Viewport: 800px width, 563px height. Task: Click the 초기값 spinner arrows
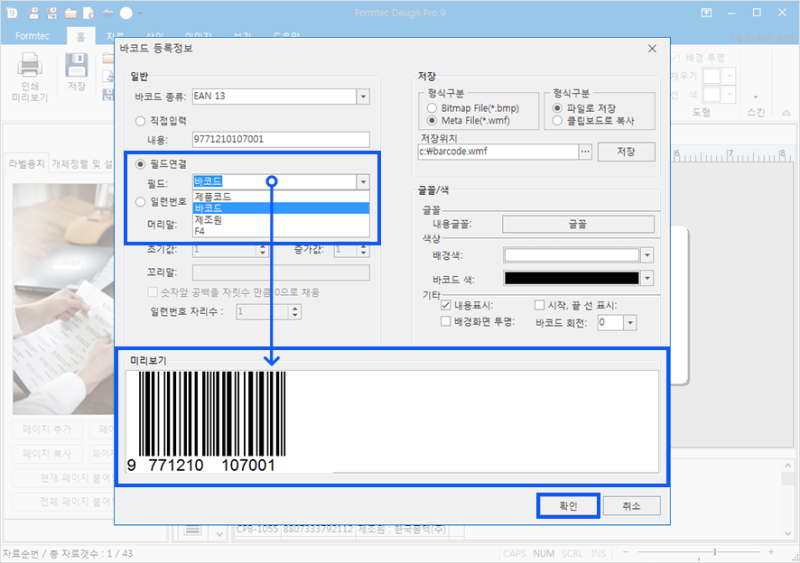click(x=262, y=250)
